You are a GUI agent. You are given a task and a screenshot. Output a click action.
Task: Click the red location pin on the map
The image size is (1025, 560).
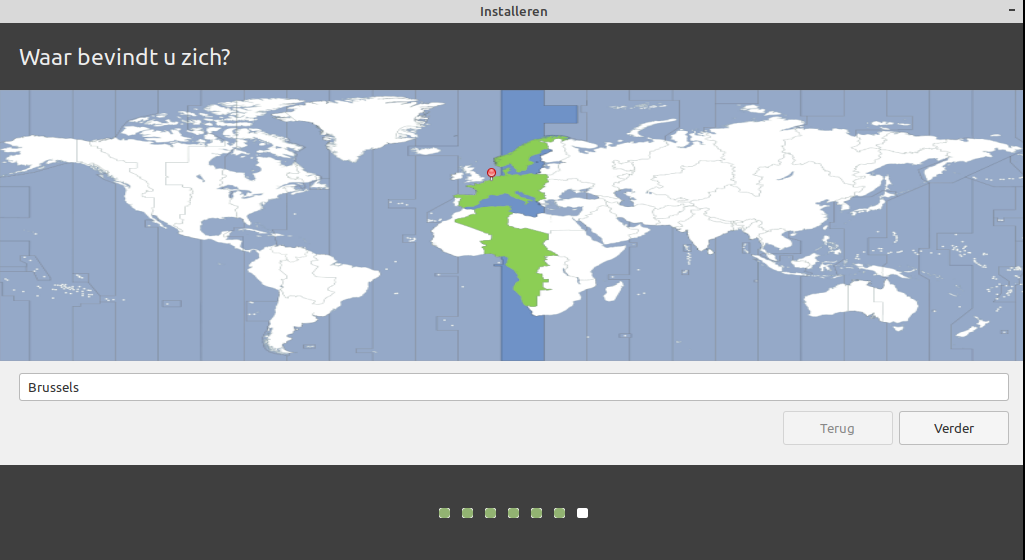coord(491,173)
